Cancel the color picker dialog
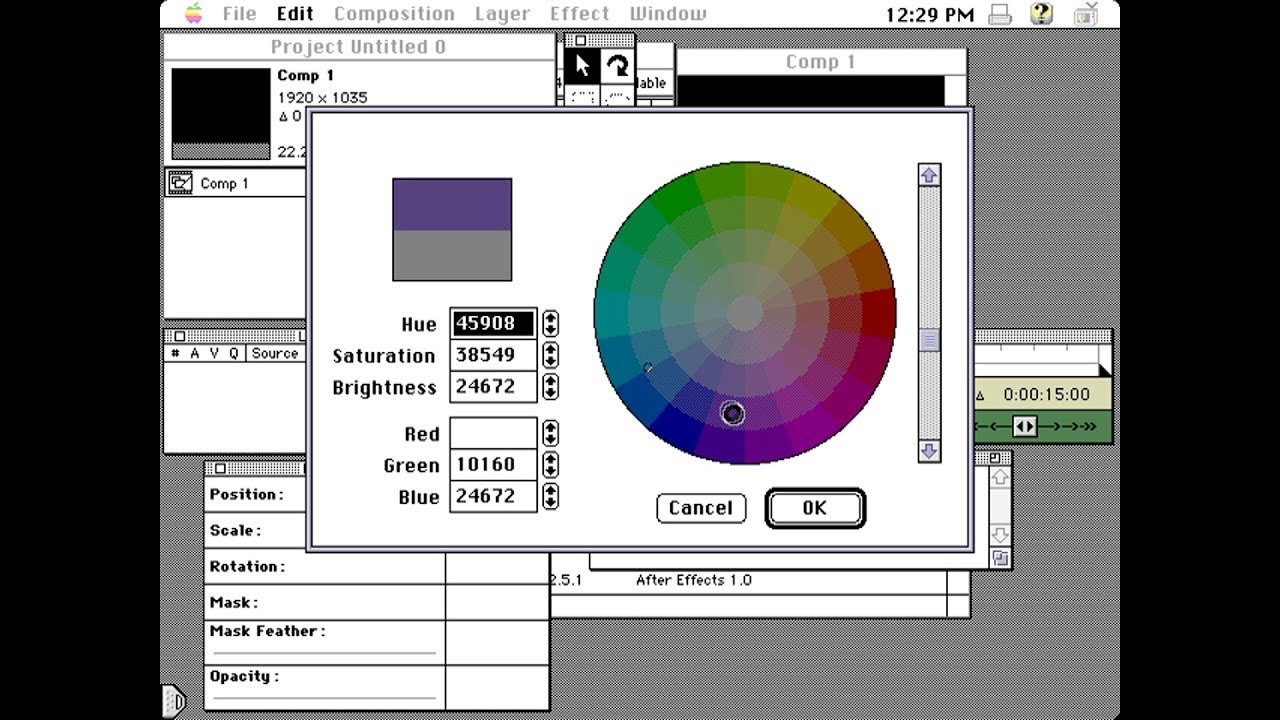The width and height of the screenshot is (1280, 720). (x=701, y=508)
